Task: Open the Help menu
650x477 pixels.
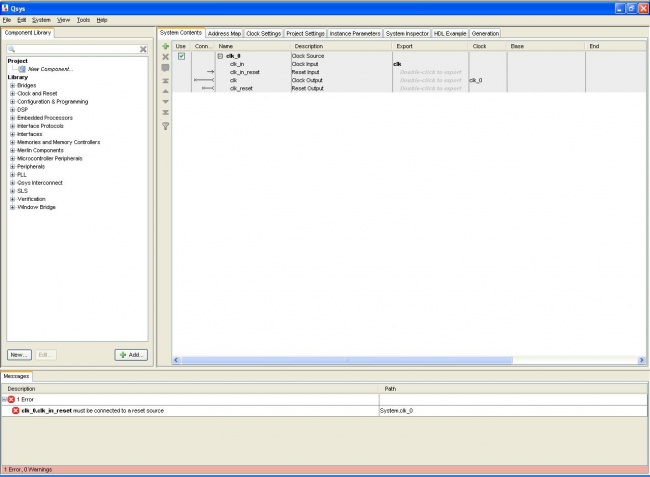Action: pyautogui.click(x=102, y=20)
